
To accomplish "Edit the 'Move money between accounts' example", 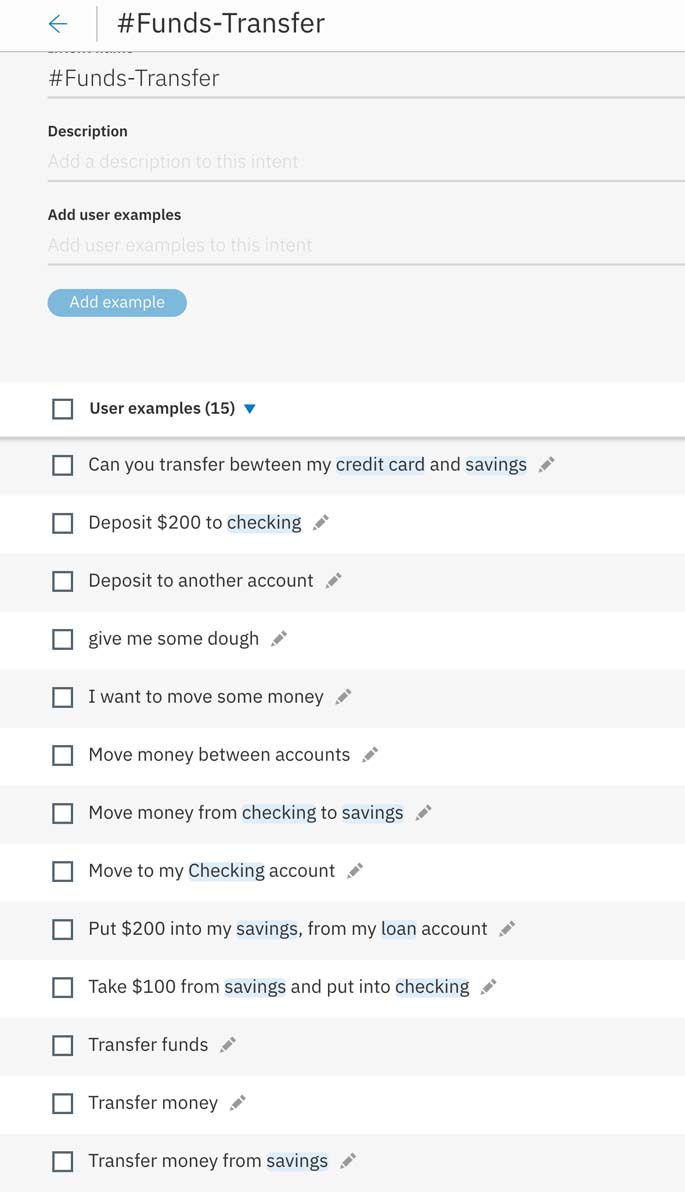I will (x=370, y=755).
